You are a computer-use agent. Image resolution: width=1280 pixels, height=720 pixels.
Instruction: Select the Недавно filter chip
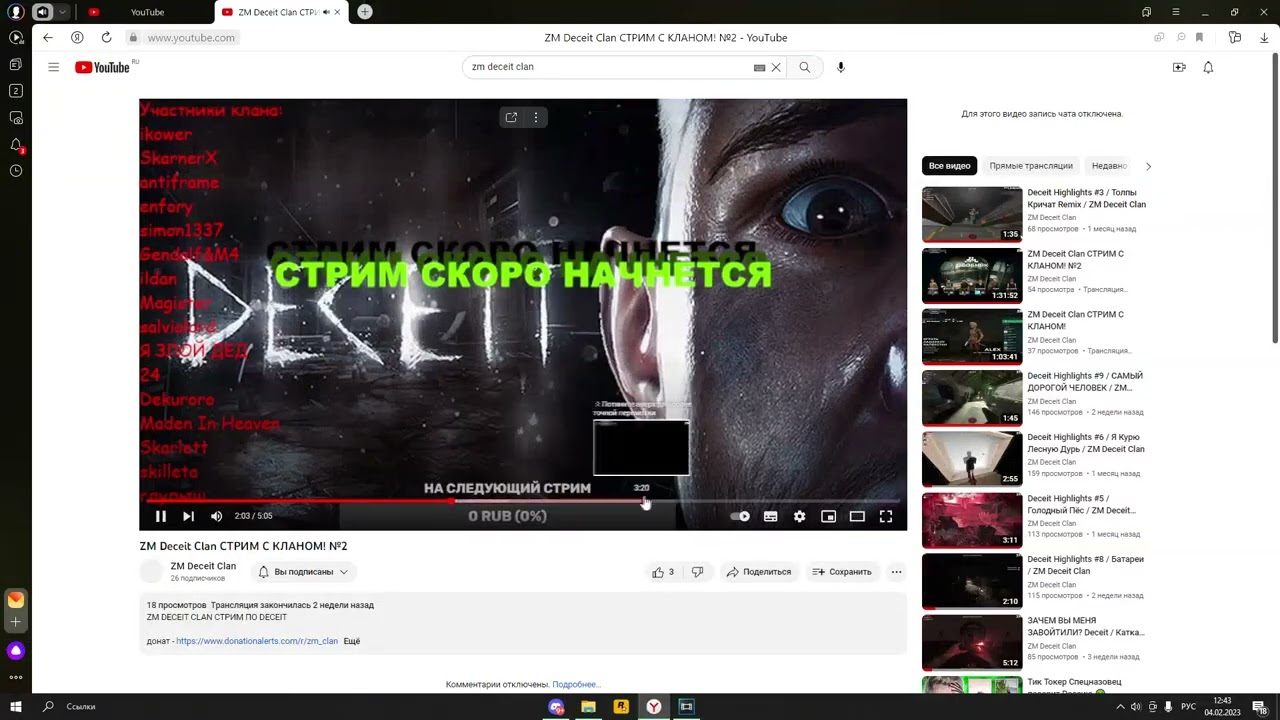click(1109, 166)
